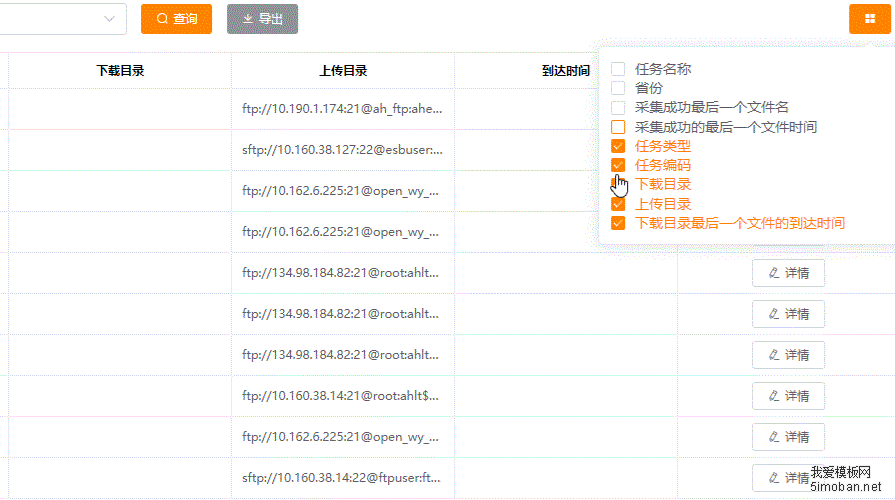Image resolution: width=895 pixels, height=500 pixels.
Task: Tick the 采集成功最后一个文件名 checkbox
Action: coord(618,107)
